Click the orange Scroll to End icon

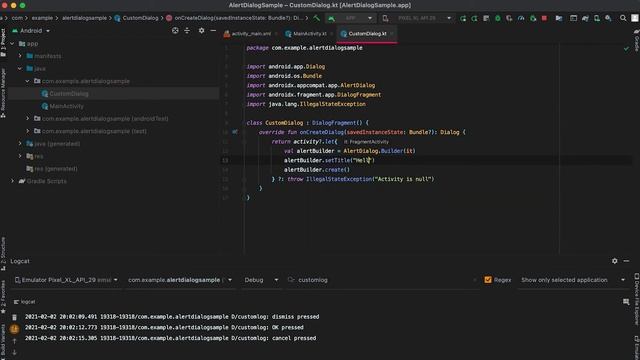pyautogui.click(x=14, y=329)
